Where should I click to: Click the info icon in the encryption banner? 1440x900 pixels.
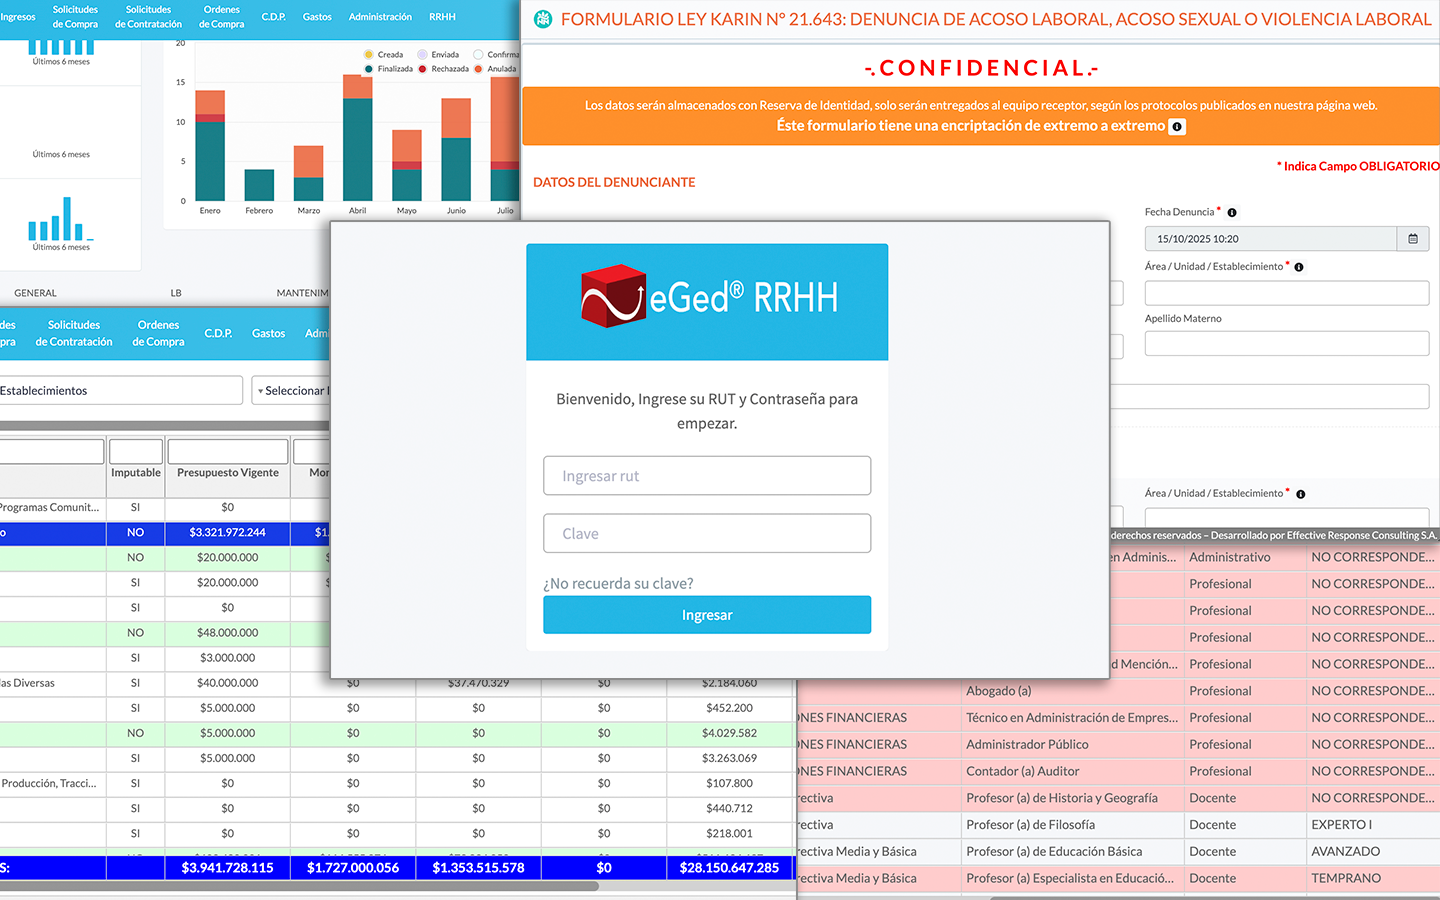click(x=1177, y=126)
